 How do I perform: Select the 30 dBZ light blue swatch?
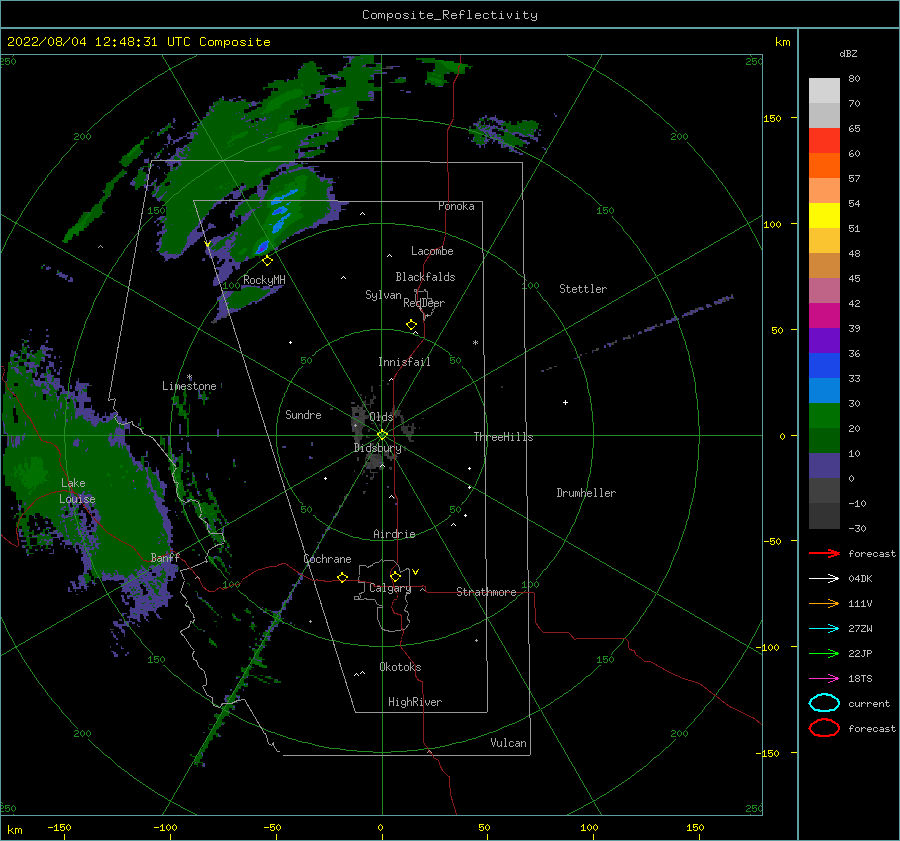tap(824, 390)
